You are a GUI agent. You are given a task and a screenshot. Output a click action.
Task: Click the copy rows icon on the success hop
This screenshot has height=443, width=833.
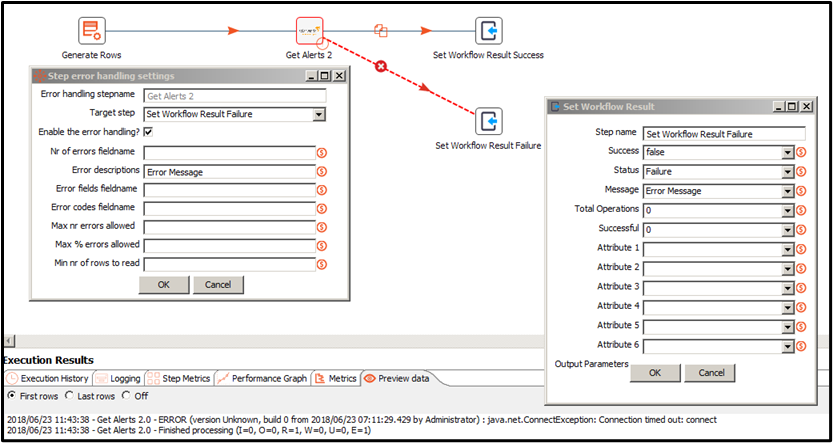click(x=380, y=31)
